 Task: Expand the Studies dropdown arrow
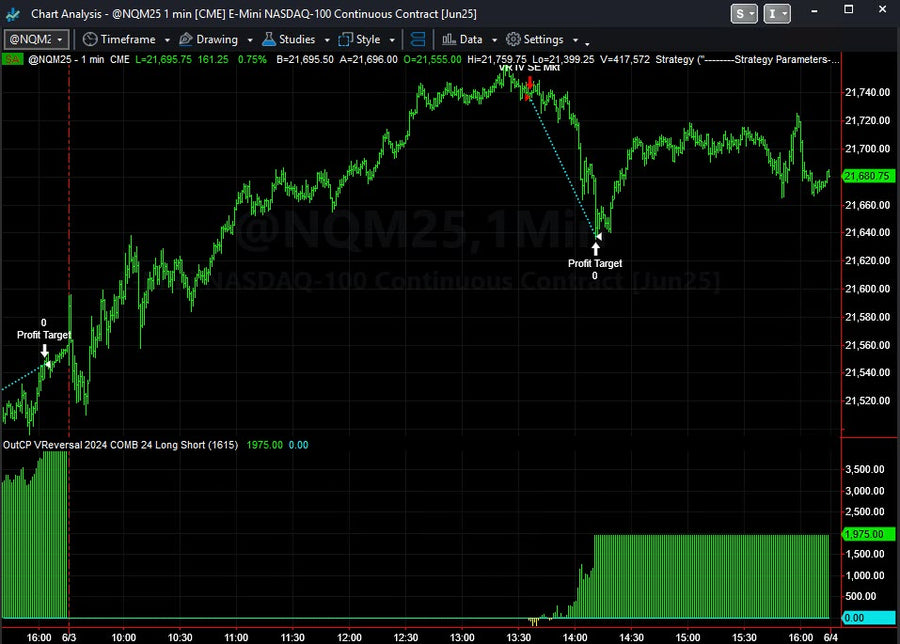(x=327, y=40)
